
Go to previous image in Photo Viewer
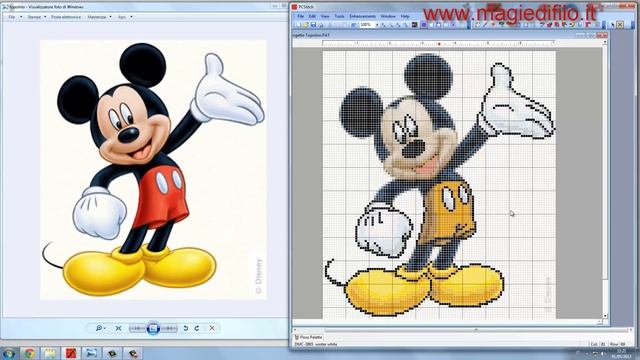[137, 328]
